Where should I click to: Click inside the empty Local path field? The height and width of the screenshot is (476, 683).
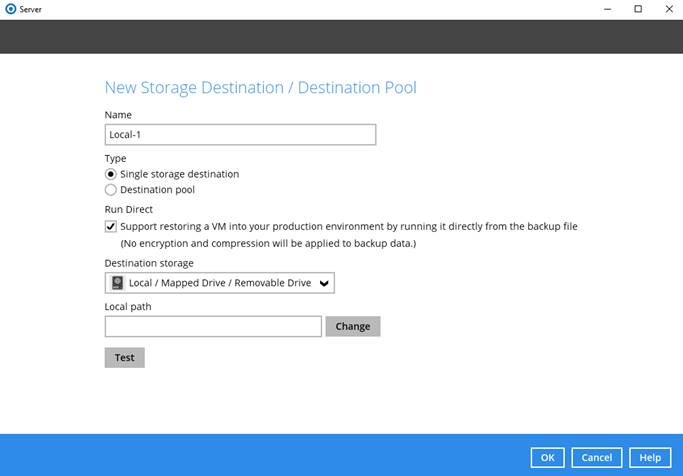tap(213, 326)
